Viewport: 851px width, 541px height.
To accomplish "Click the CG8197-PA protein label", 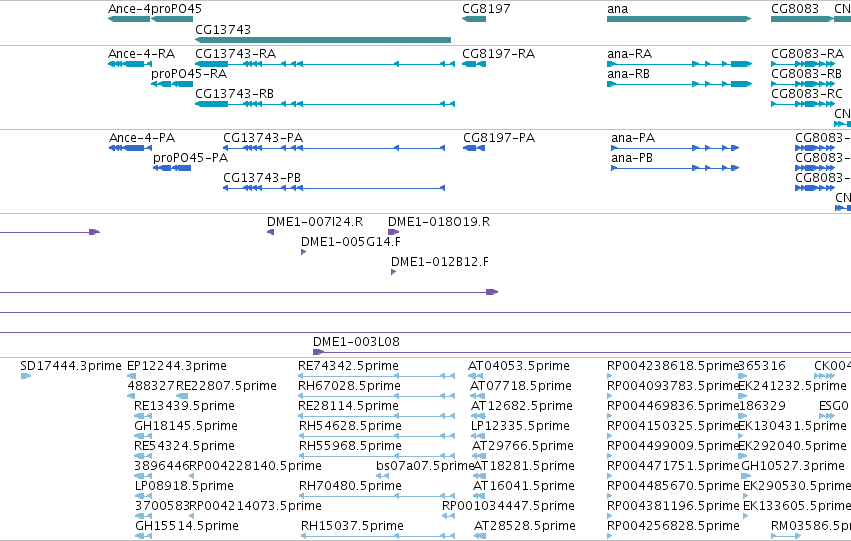I will 499,138.
